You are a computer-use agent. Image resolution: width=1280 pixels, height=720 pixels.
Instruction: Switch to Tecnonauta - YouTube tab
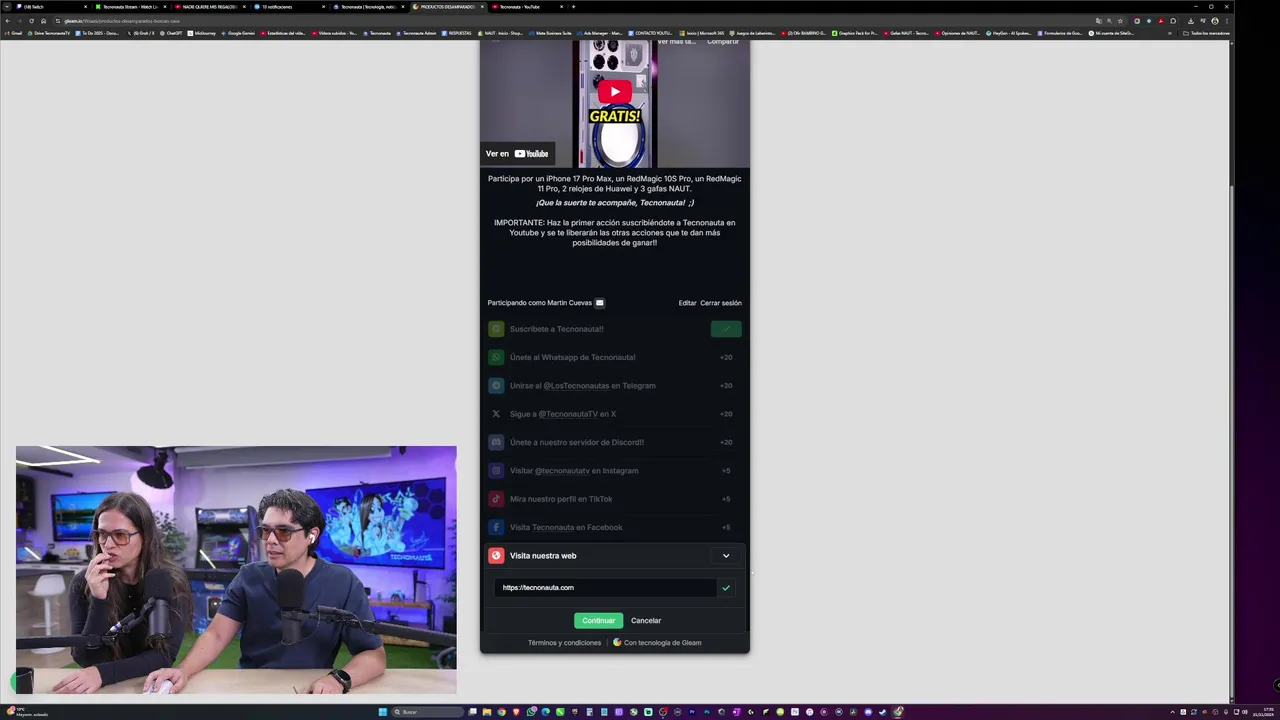coord(527,7)
